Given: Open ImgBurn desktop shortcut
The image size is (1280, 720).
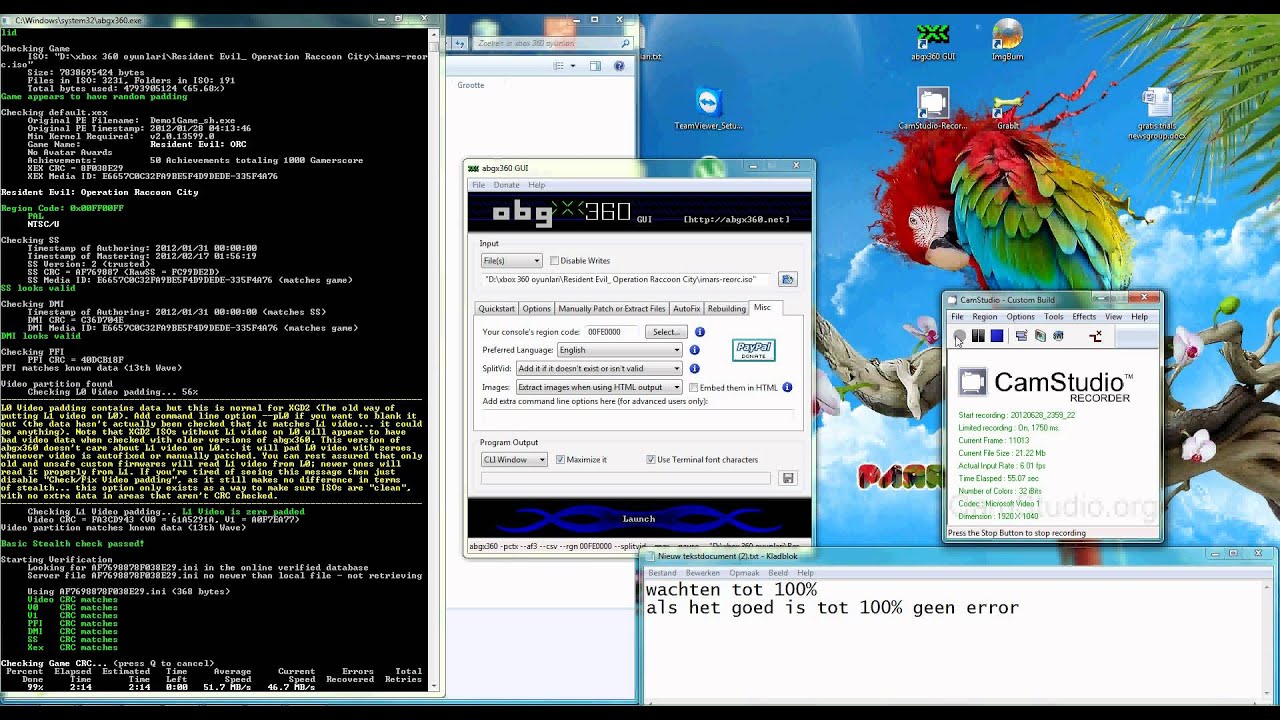Looking at the screenshot, I should (x=1007, y=41).
